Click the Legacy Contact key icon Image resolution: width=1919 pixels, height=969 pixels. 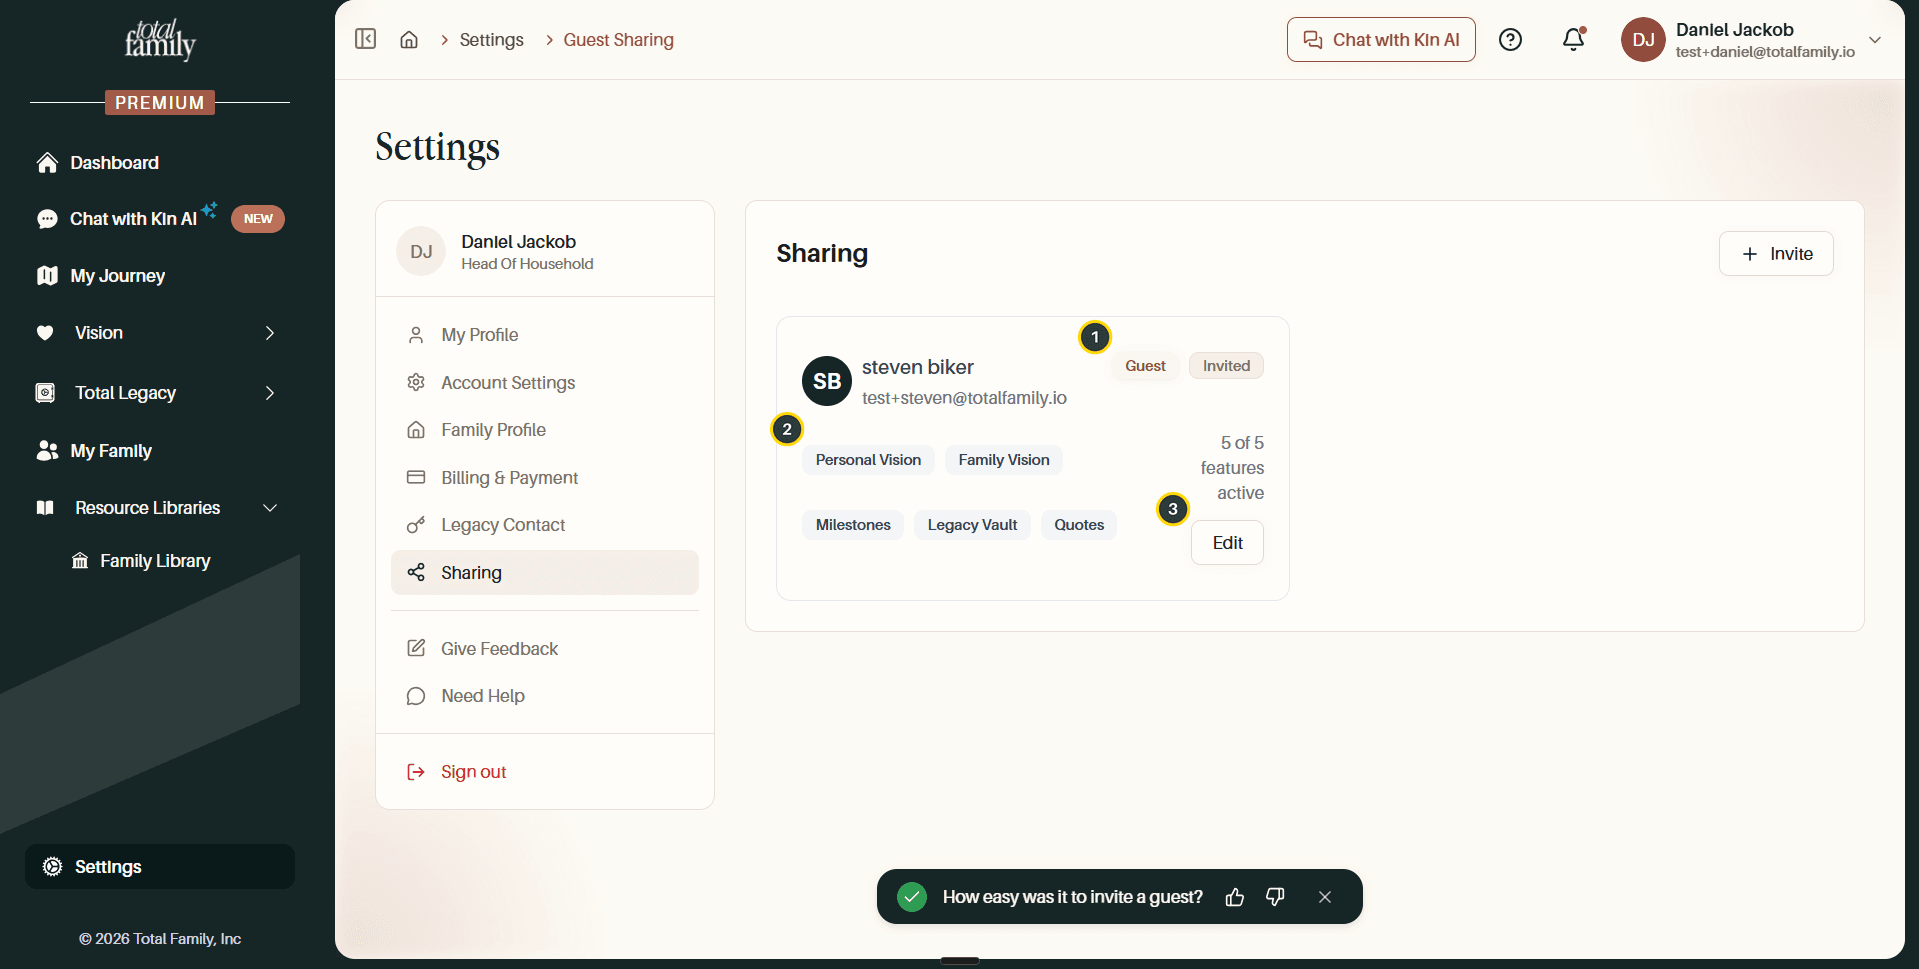[x=416, y=525]
